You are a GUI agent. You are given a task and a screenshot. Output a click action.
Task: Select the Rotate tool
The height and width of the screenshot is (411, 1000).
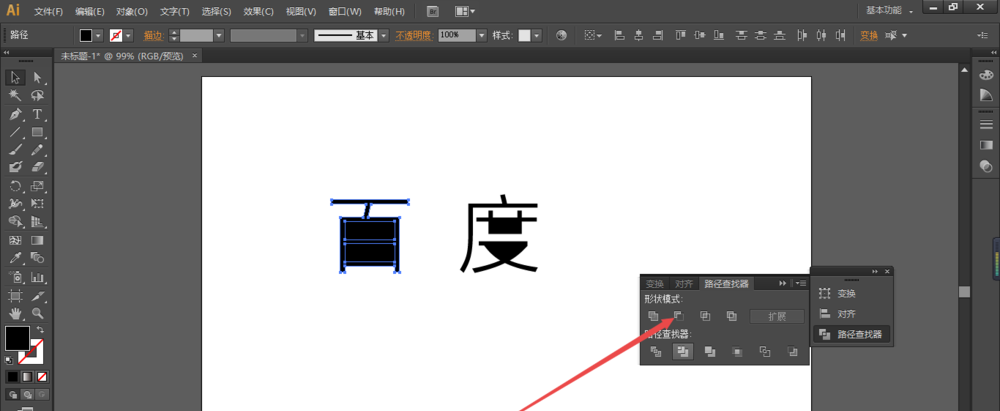(x=16, y=186)
